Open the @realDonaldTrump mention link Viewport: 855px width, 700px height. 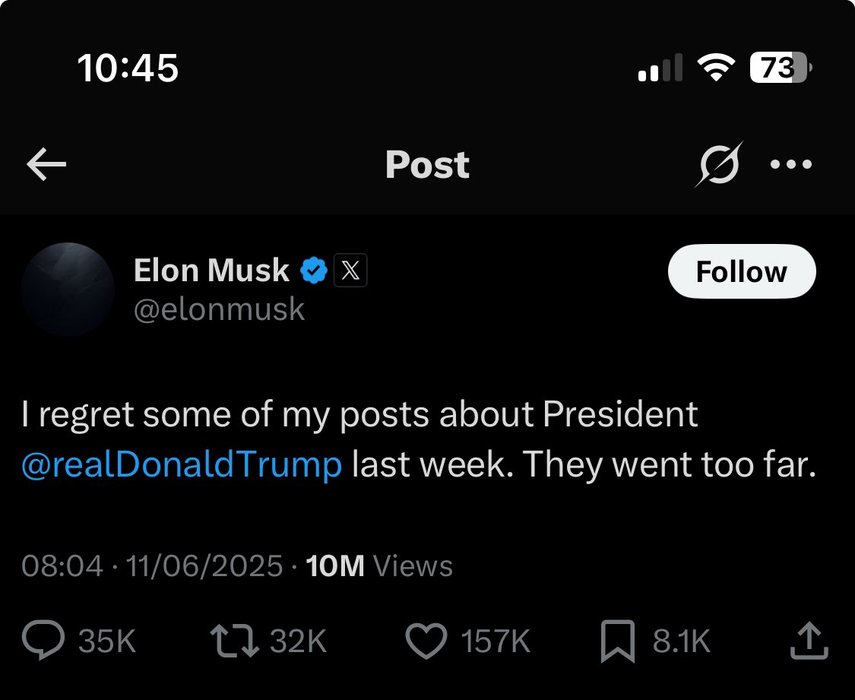[182, 466]
